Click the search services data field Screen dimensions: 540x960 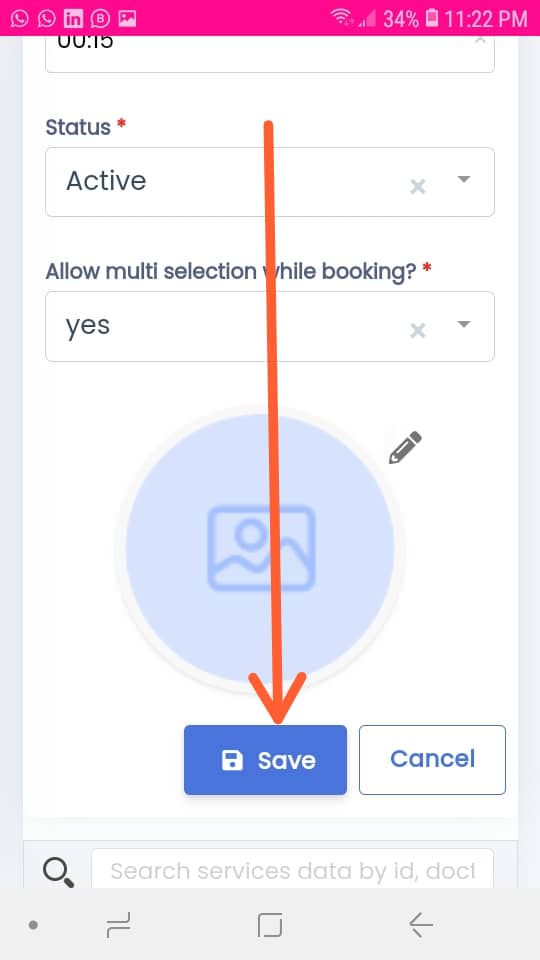click(292, 868)
